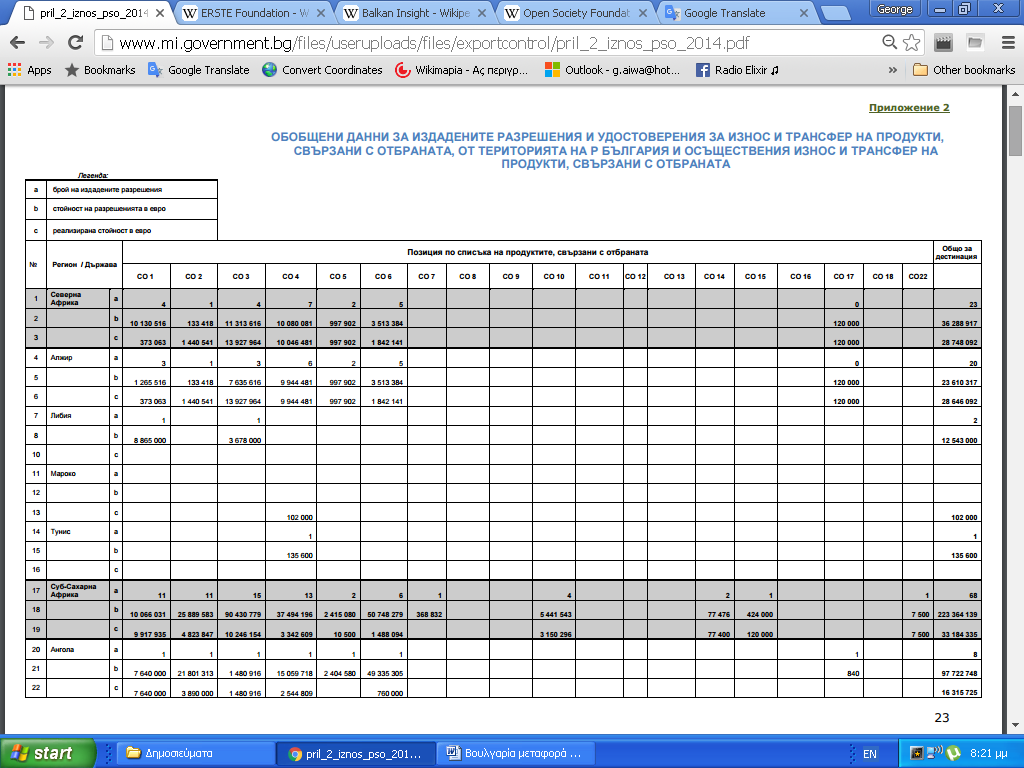The height and width of the screenshot is (768, 1024).
Task: Open Other bookmarks folder
Action: (x=964, y=70)
